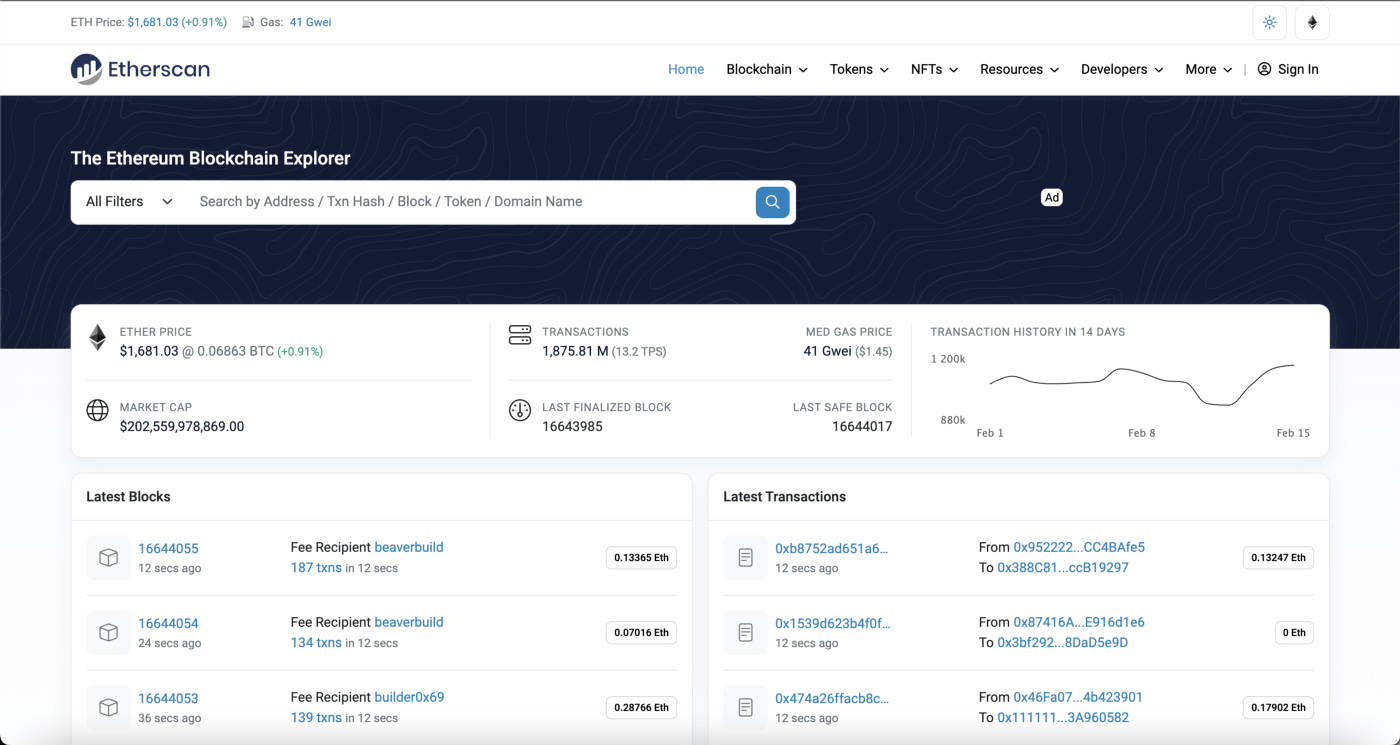Click the Etherscan logo
The height and width of the screenshot is (745, 1400).
click(140, 69)
